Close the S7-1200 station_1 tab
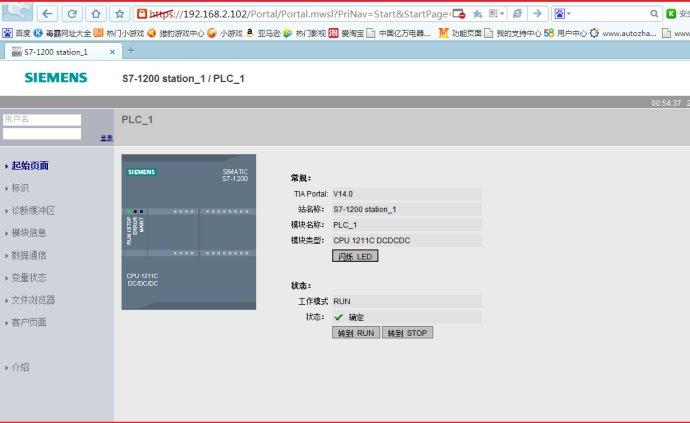 pyautogui.click(x=112, y=52)
